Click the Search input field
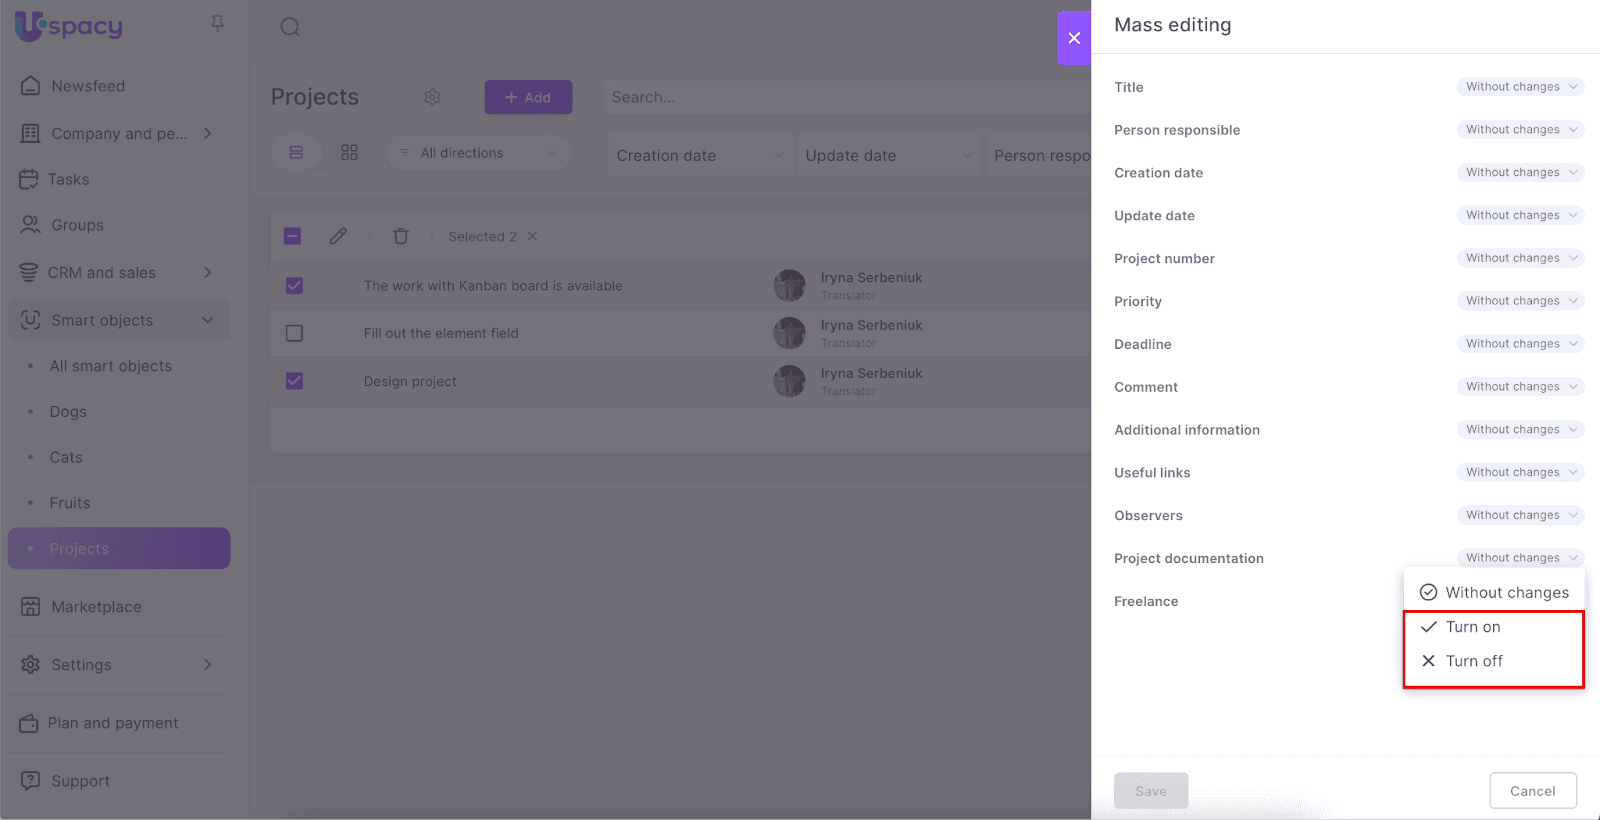 pos(840,97)
